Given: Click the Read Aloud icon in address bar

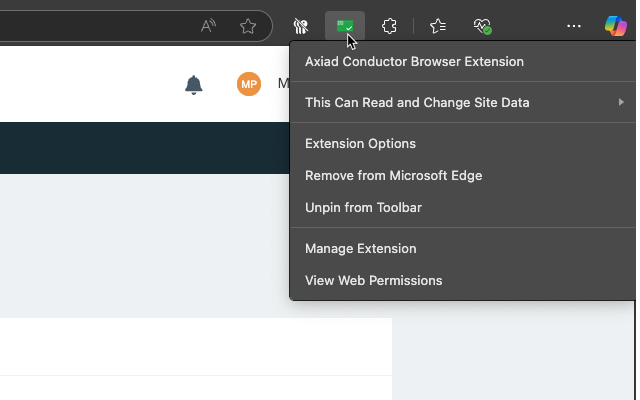Looking at the screenshot, I should pos(208,27).
